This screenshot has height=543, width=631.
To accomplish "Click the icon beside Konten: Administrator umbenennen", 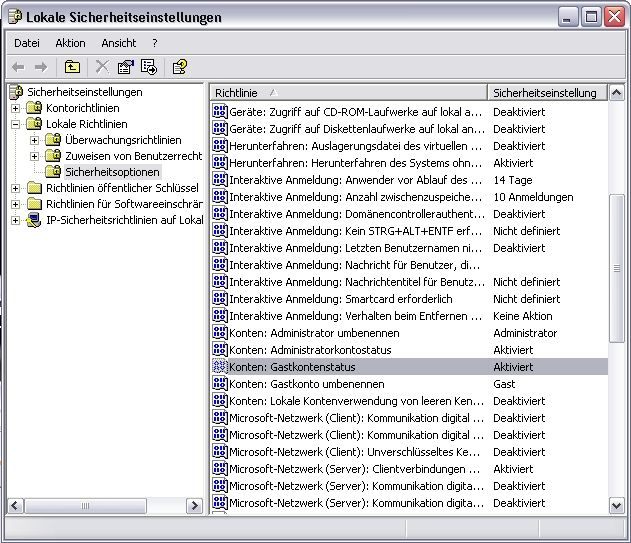I will 220,333.
